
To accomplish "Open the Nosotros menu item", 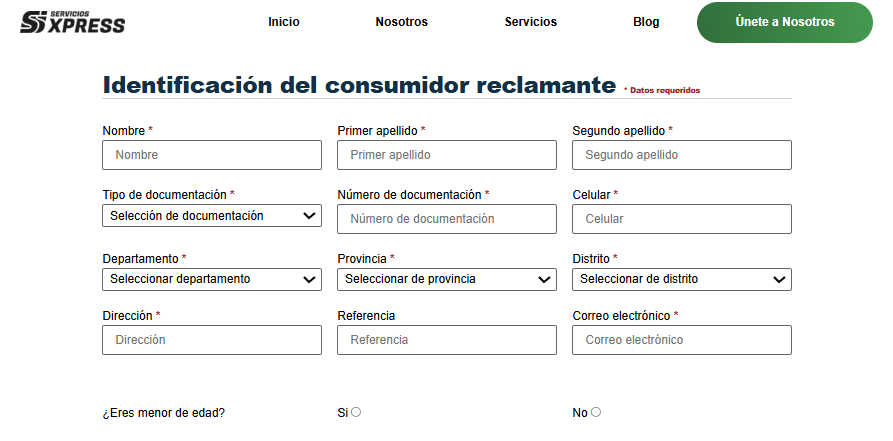I will click(402, 22).
